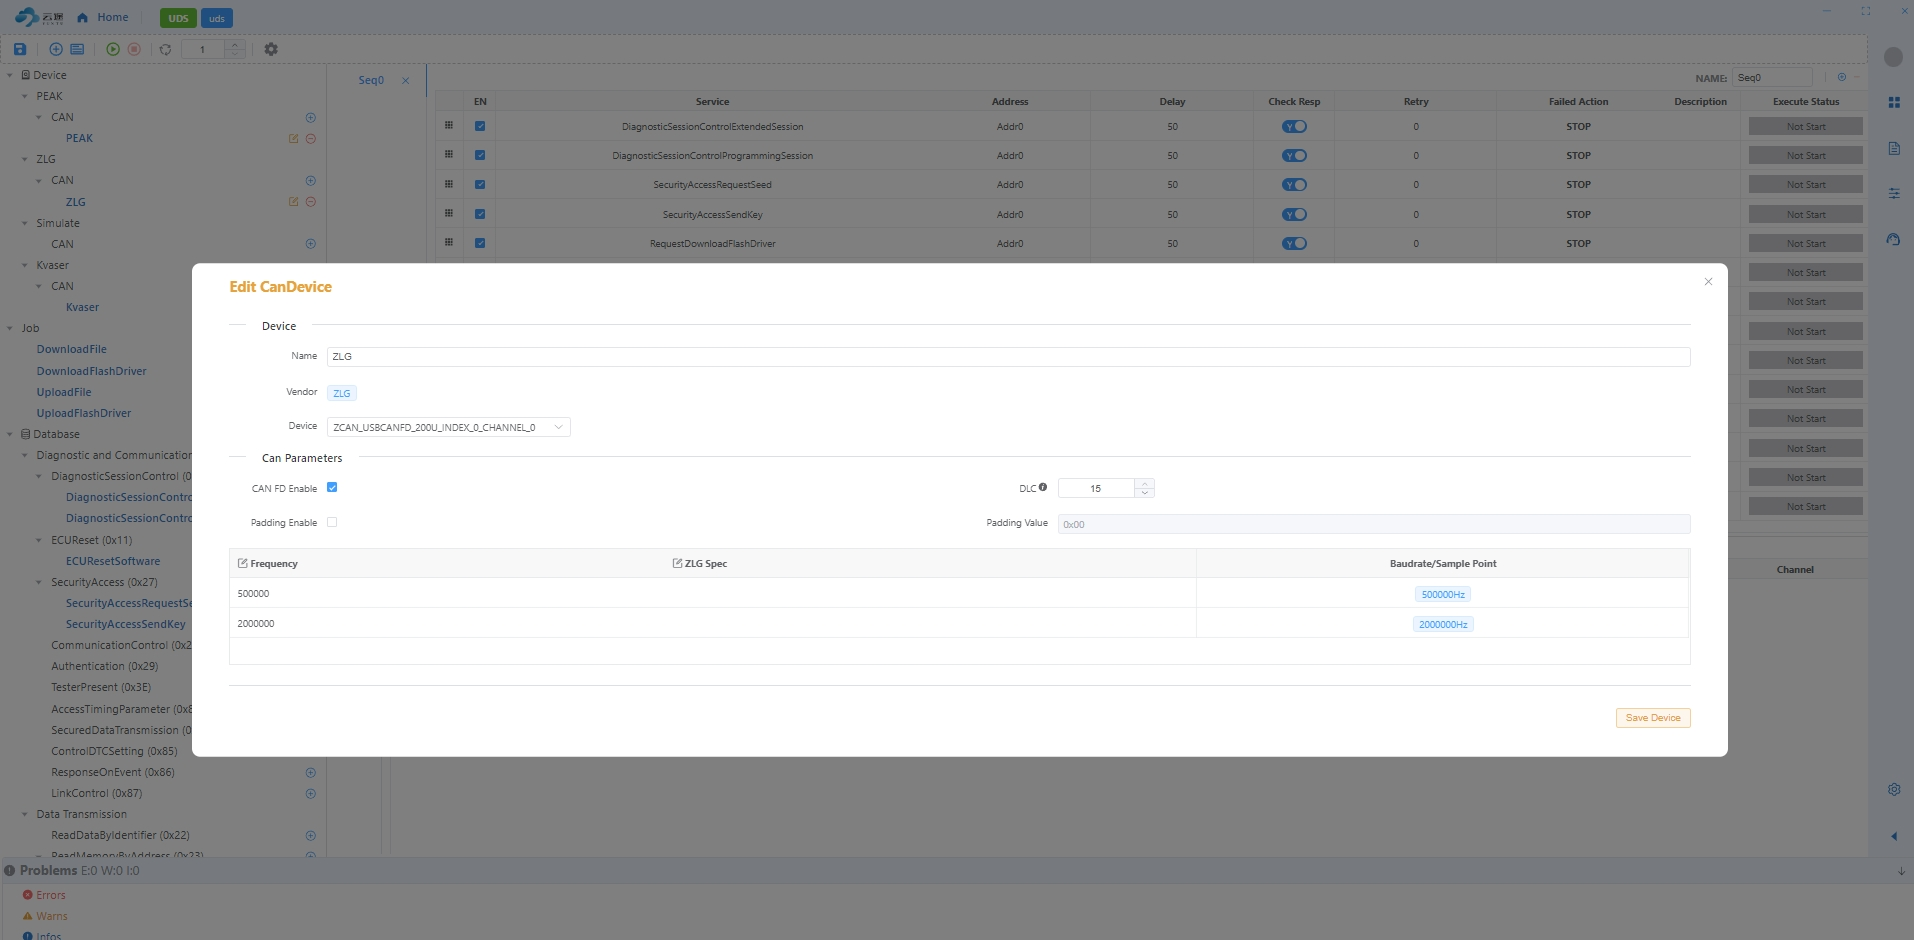1914x940 pixels.
Task: Click the DLC info icon
Action: coord(1043,487)
